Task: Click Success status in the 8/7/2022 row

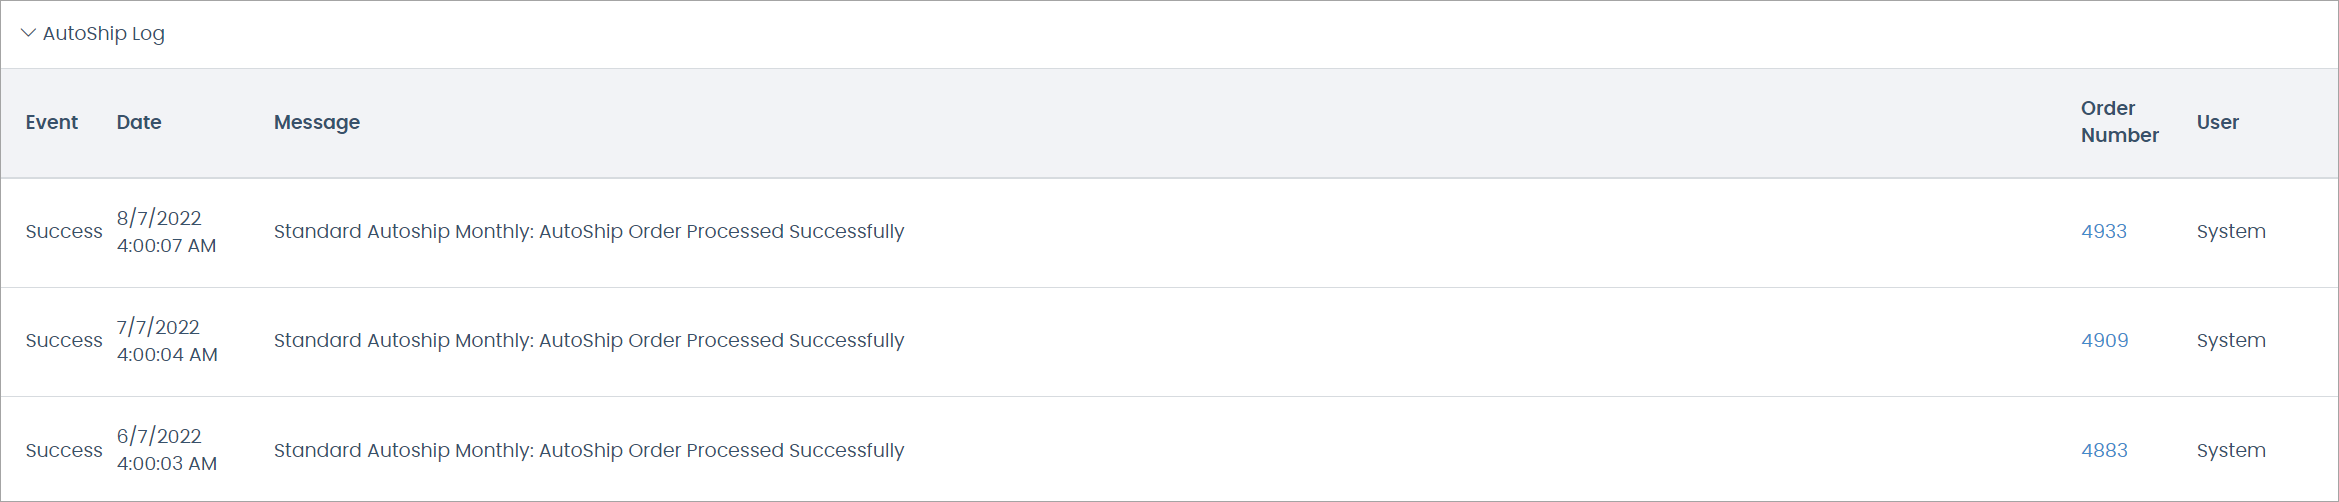Action: (x=64, y=231)
